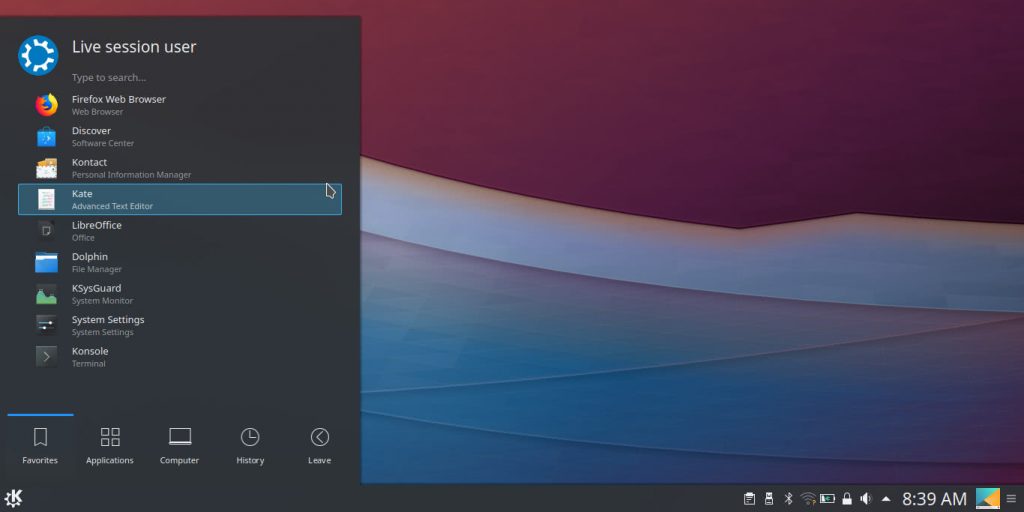Open the Wi-Fi network tray icon
Image resolution: width=1024 pixels, height=512 pixels.
coord(808,499)
